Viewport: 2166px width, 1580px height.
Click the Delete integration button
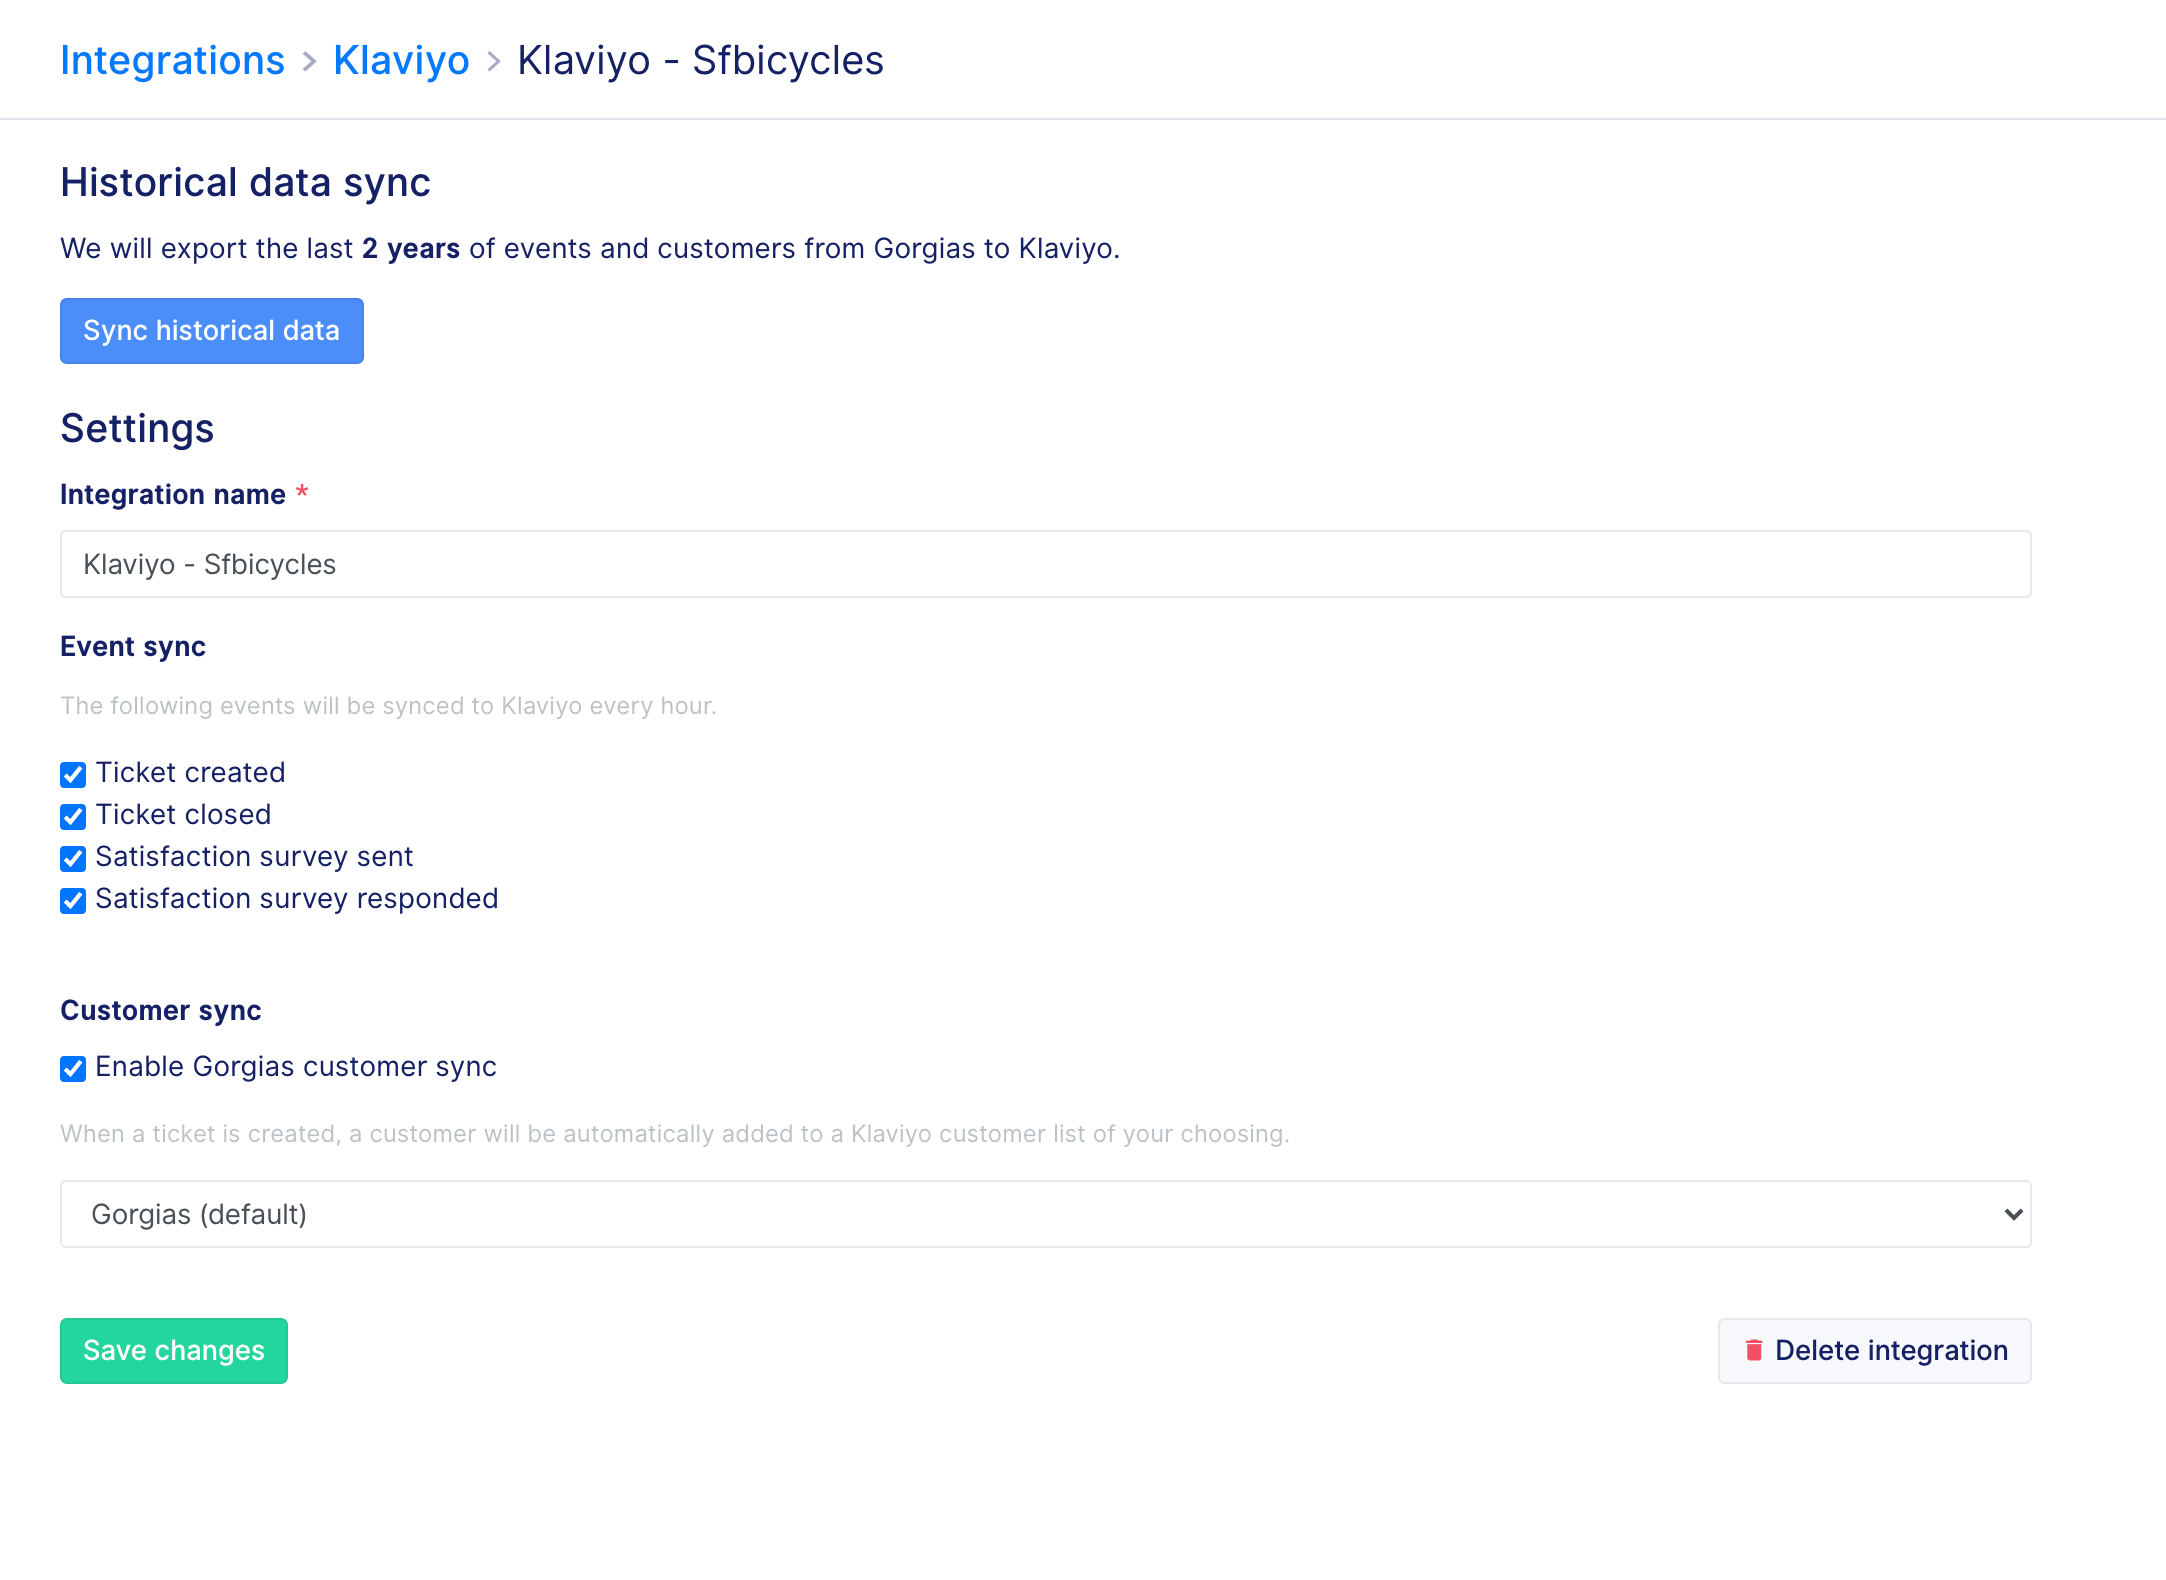click(1875, 1351)
